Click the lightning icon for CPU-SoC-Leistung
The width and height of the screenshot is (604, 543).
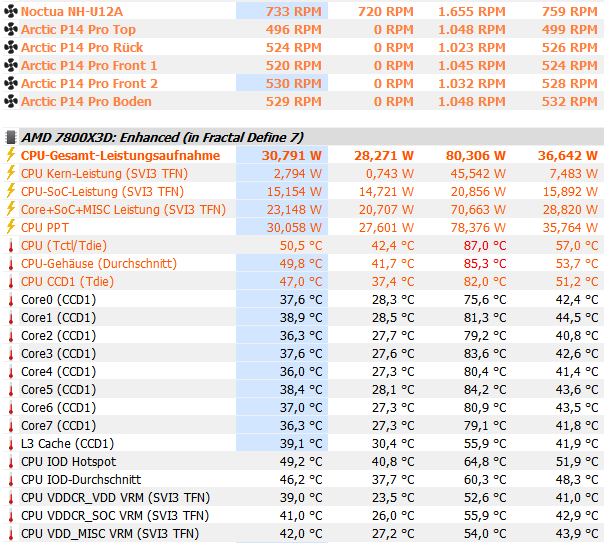(x=10, y=191)
